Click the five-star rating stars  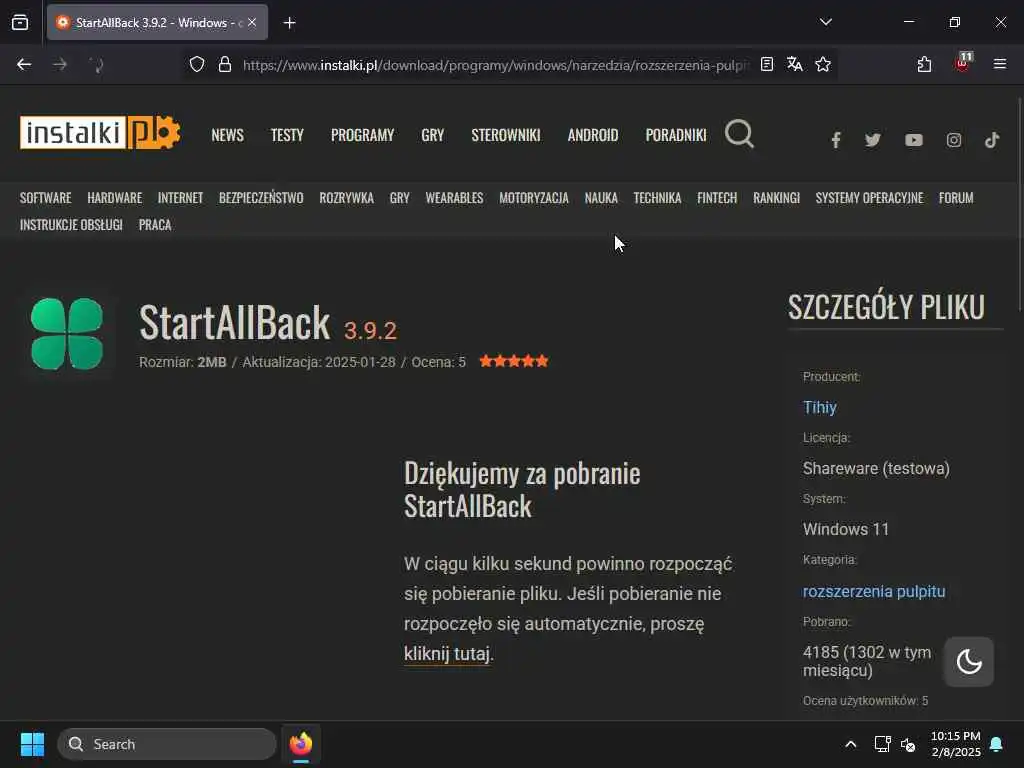coord(514,361)
